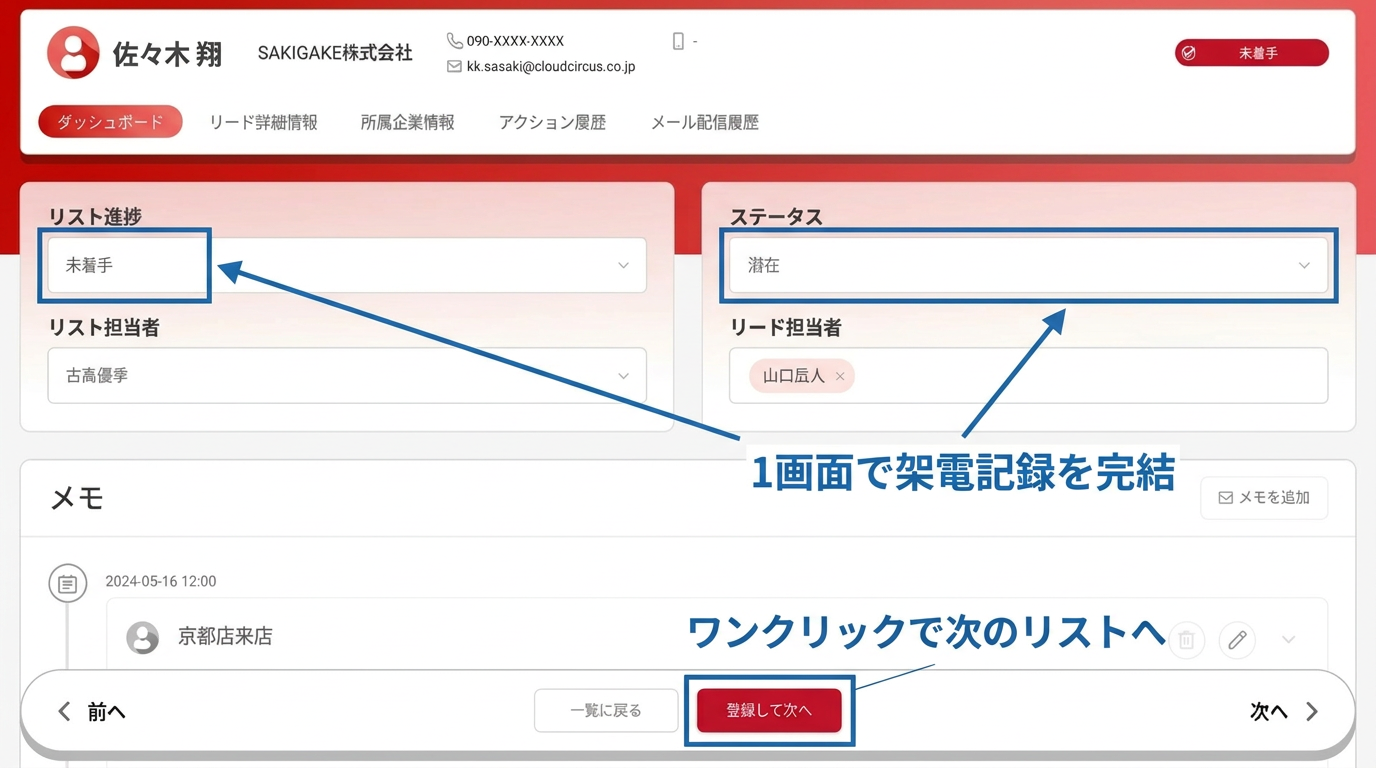Remove the 山口岳人 tag with the x
Image resolution: width=1376 pixels, height=768 pixels.
click(x=840, y=377)
